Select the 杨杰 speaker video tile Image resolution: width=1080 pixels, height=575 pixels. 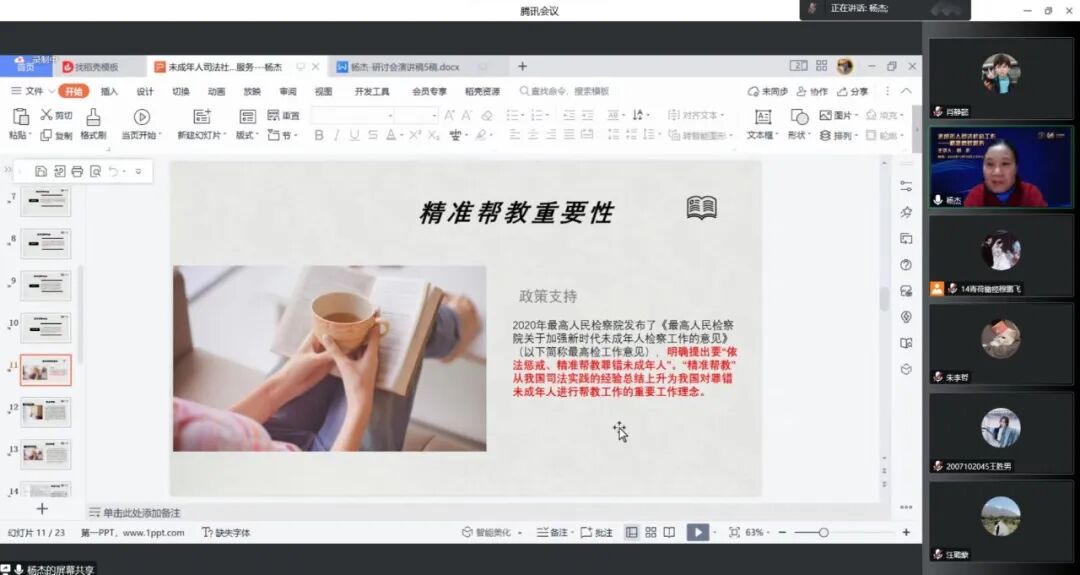tap(1001, 166)
